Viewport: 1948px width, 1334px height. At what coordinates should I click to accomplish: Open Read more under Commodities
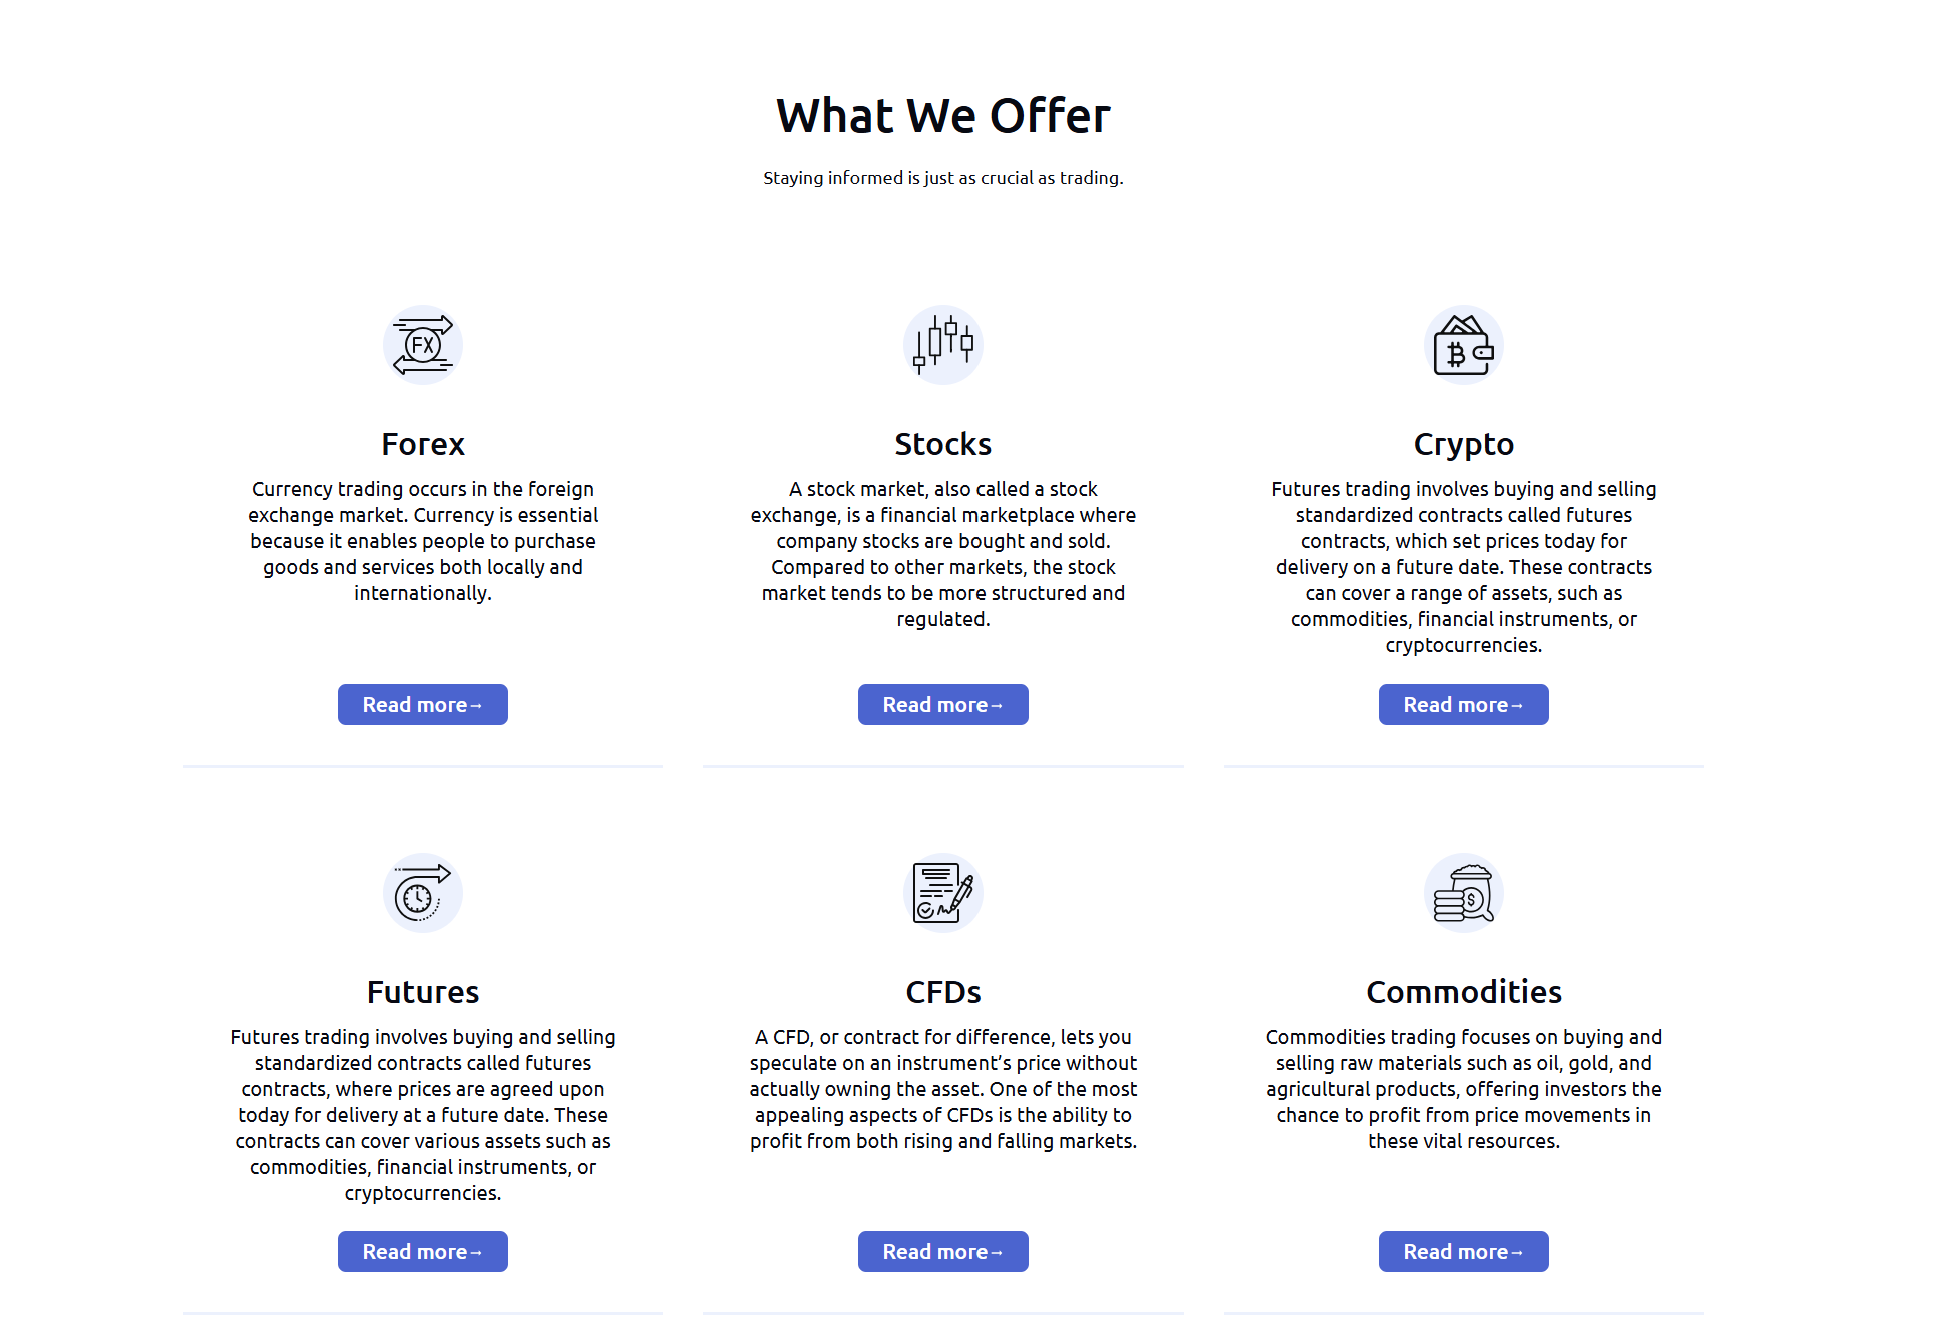coord(1463,1251)
